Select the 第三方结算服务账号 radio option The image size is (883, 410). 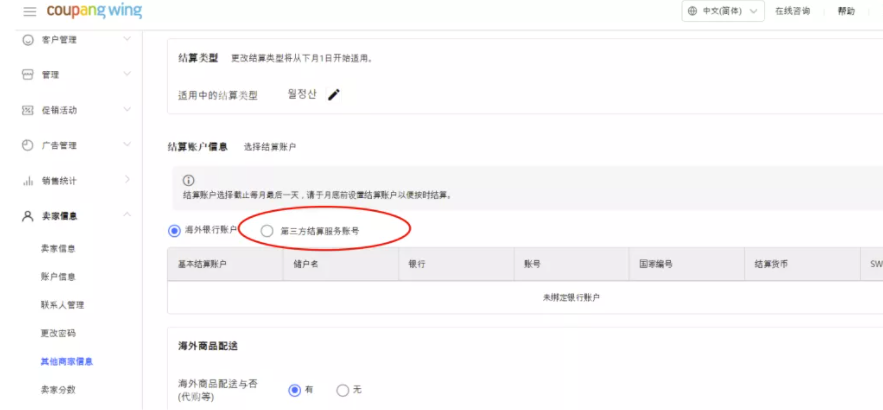267,231
